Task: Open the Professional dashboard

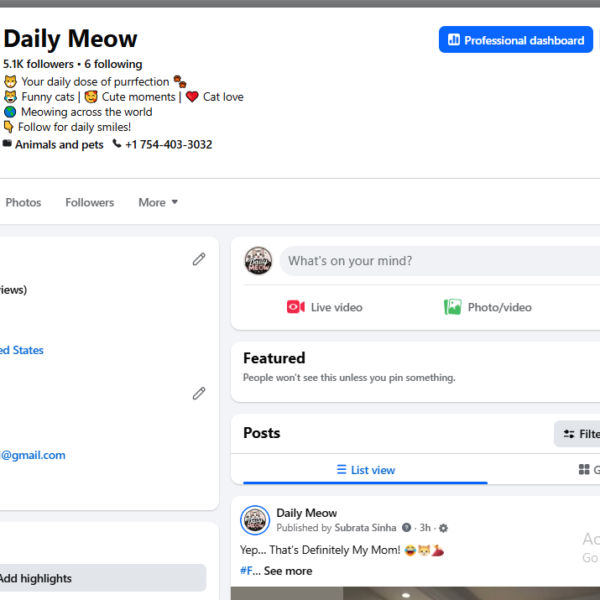Action: (x=515, y=39)
